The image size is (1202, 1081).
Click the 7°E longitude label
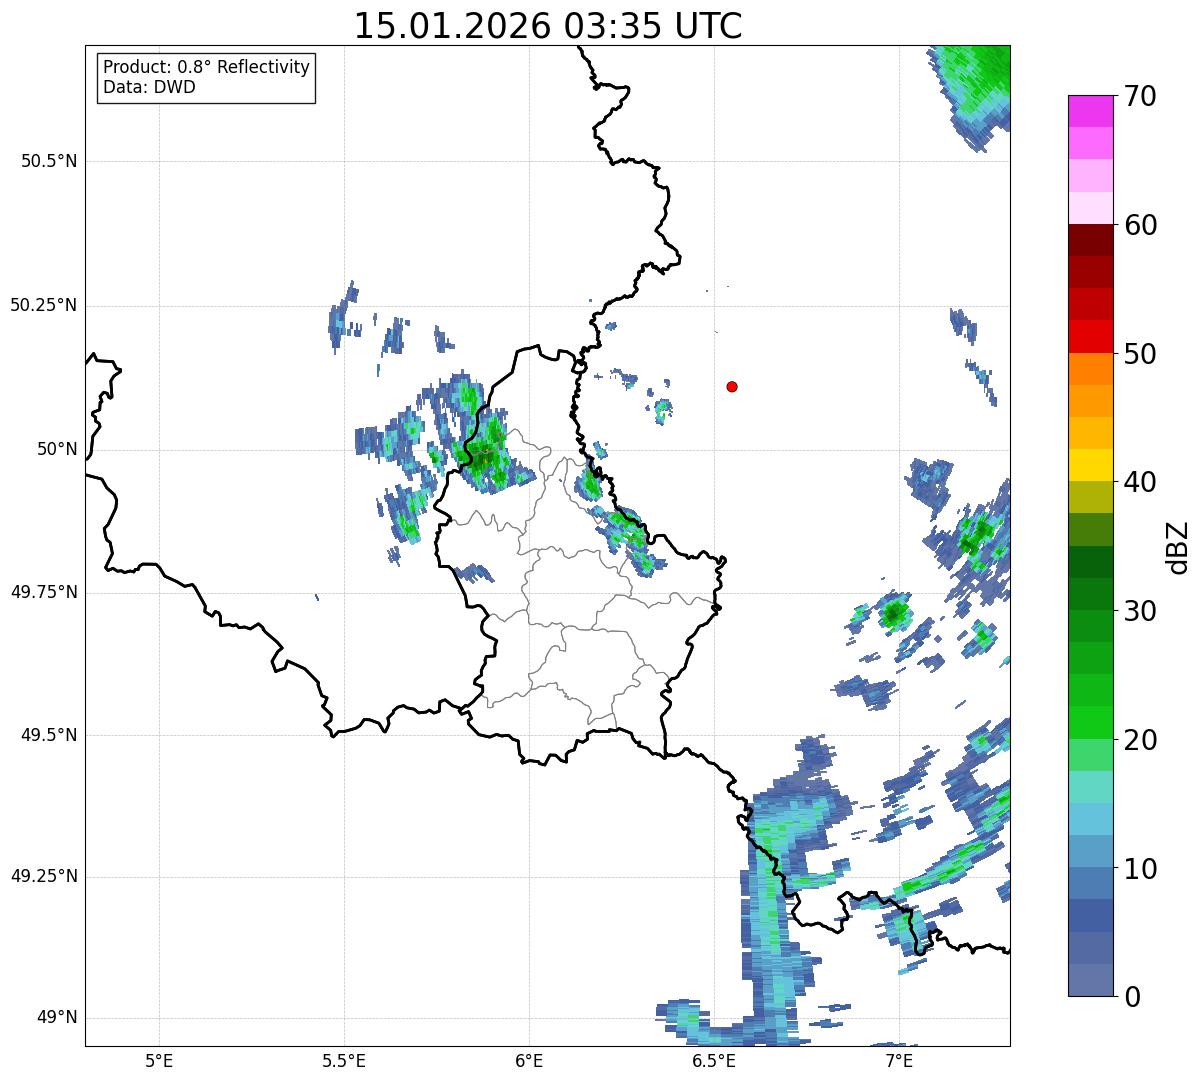899,1060
